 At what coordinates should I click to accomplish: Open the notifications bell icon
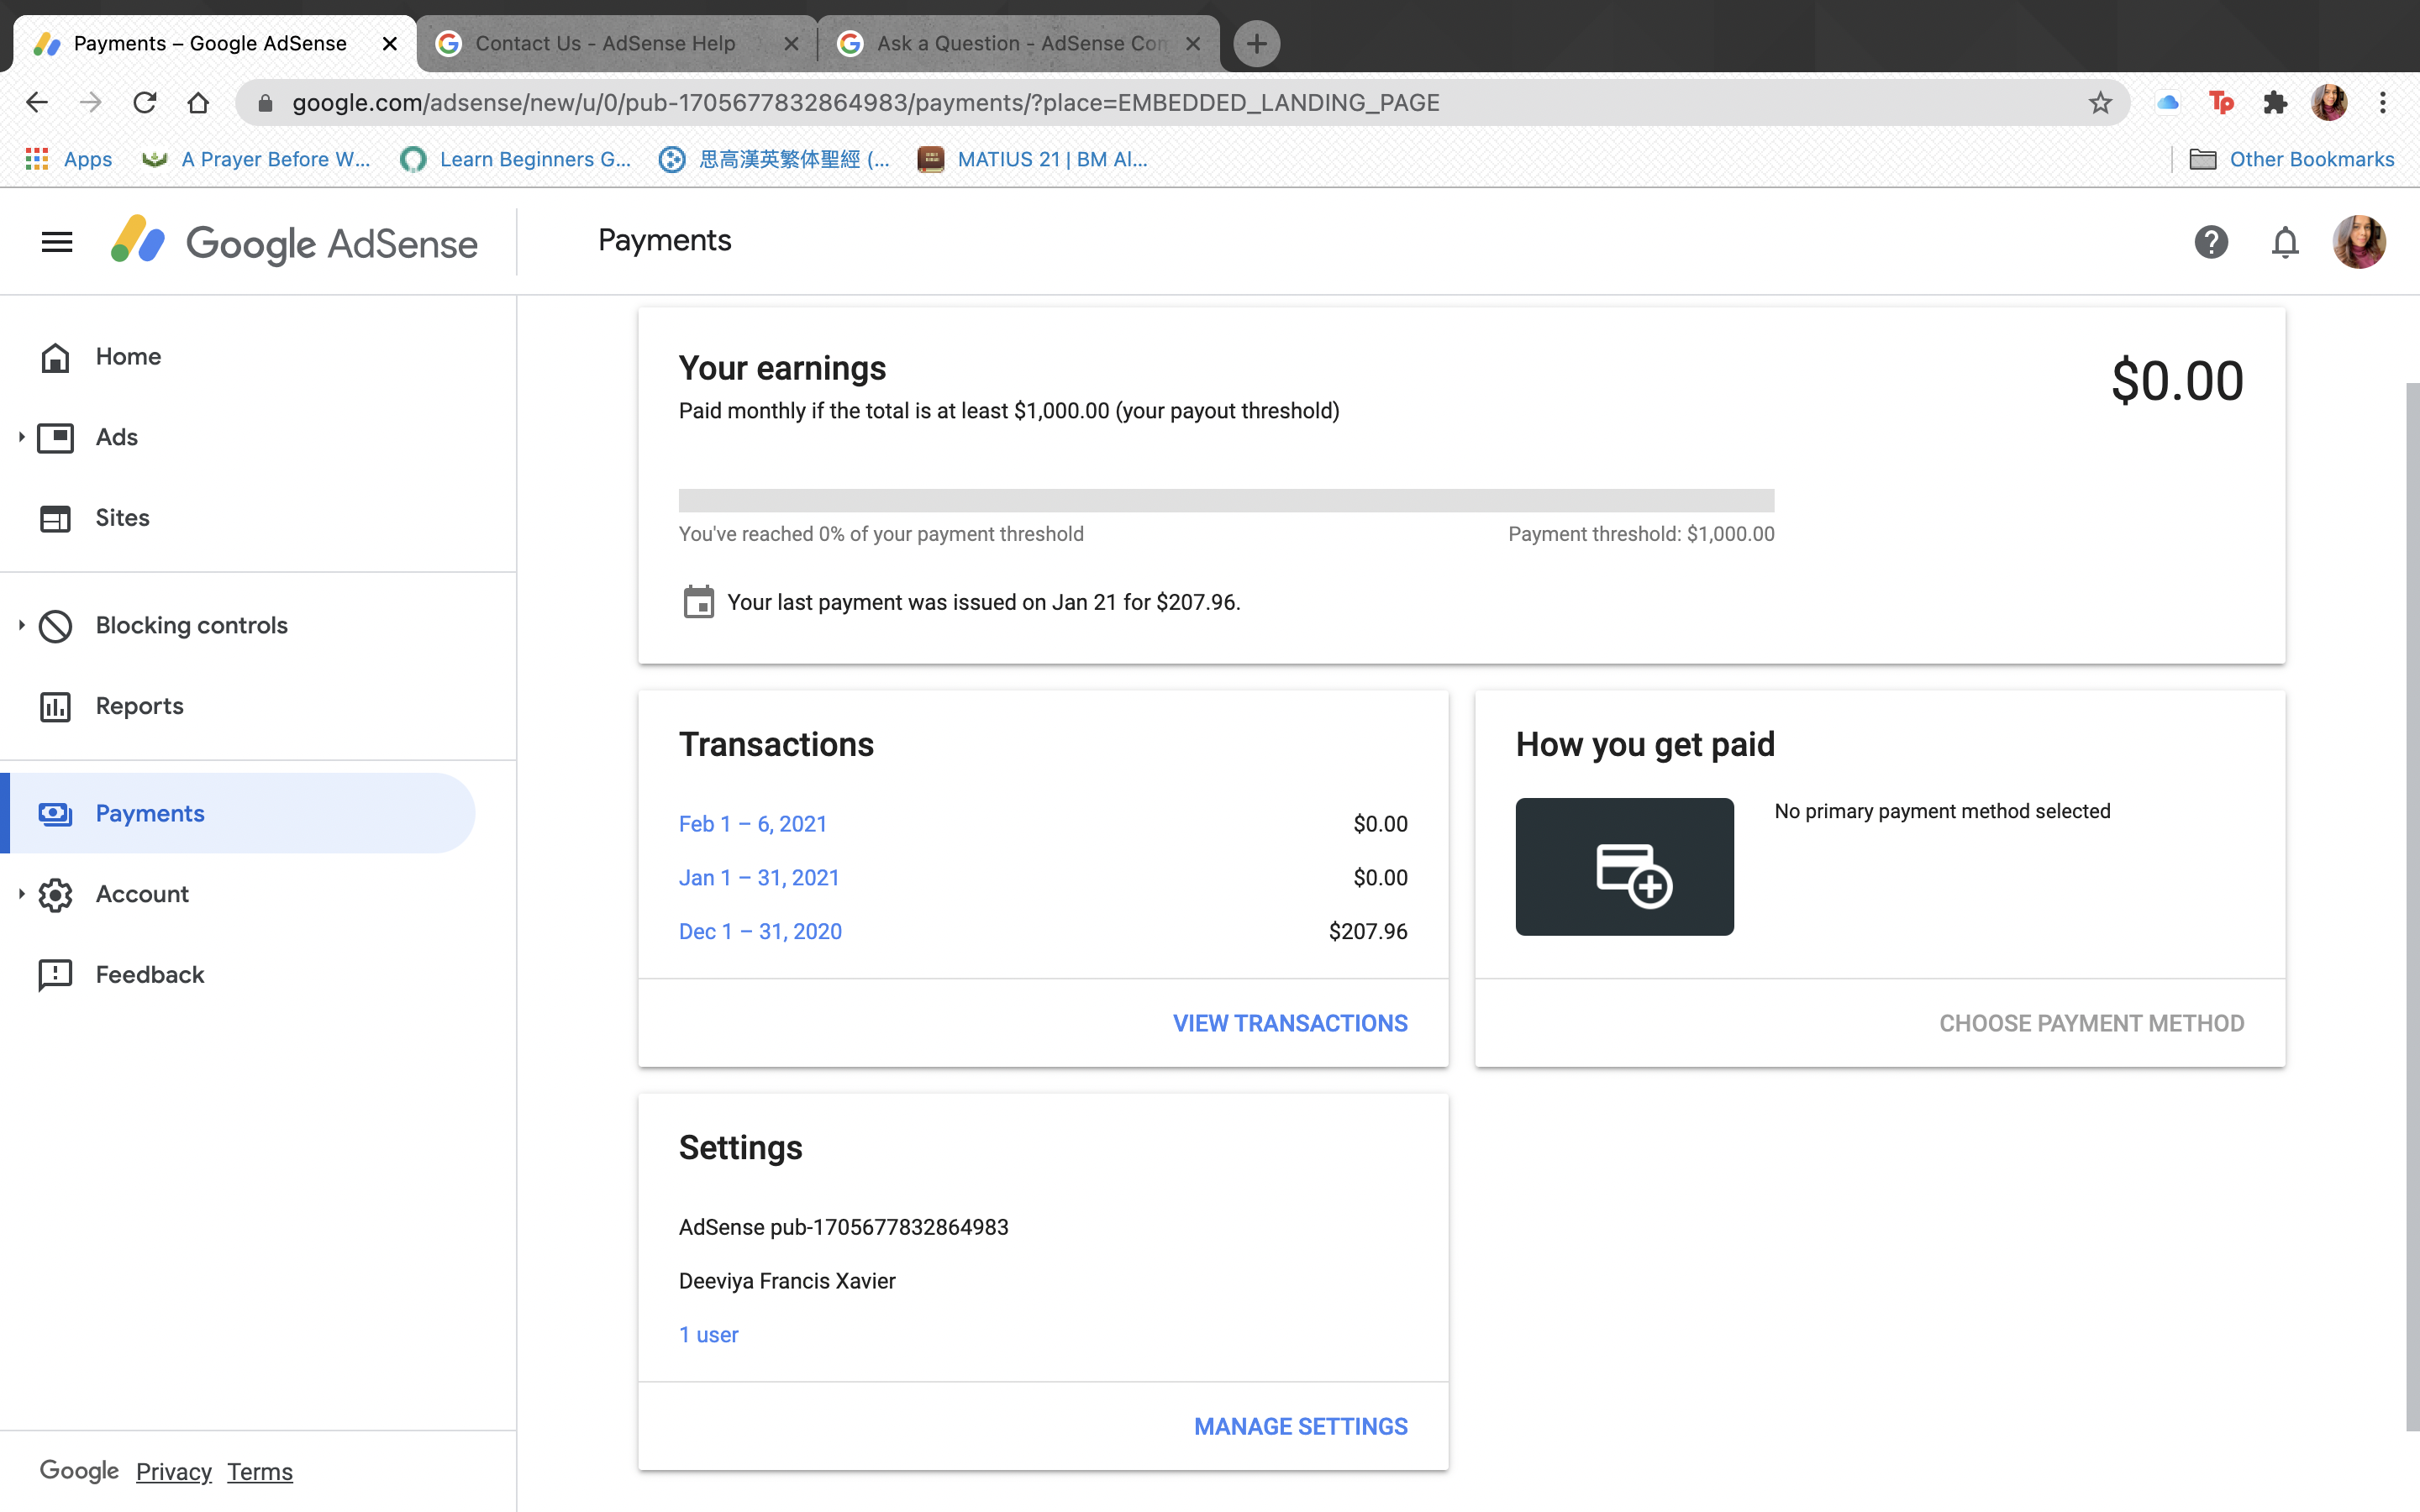click(x=2285, y=242)
